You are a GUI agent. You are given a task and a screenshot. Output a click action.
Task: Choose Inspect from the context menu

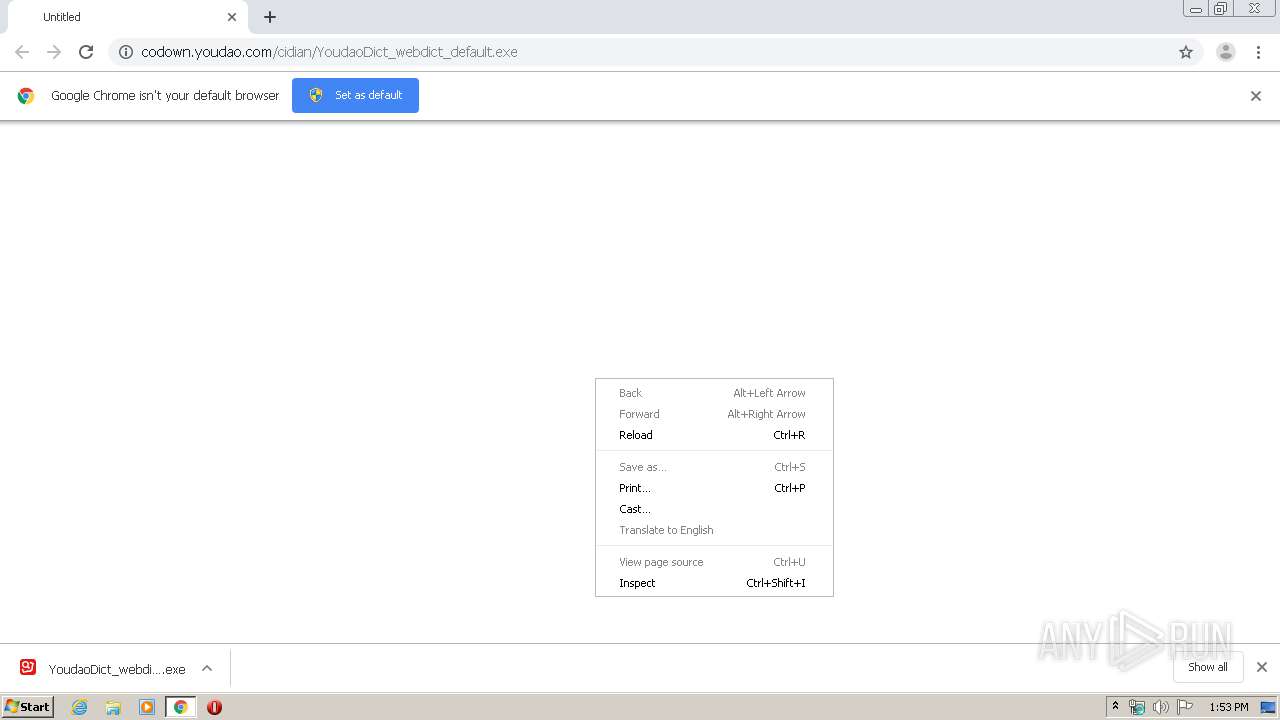pyautogui.click(x=714, y=583)
